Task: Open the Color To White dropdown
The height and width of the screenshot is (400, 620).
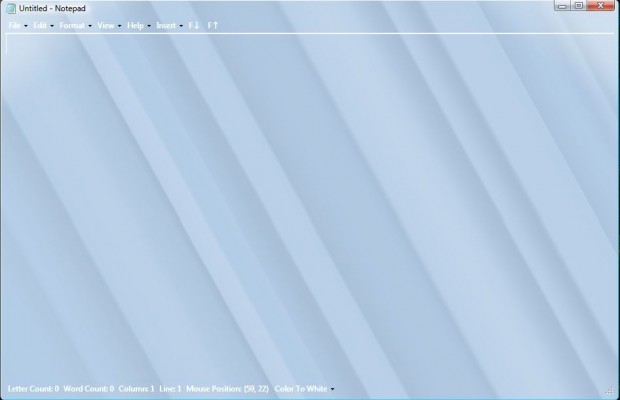Action: (305, 388)
